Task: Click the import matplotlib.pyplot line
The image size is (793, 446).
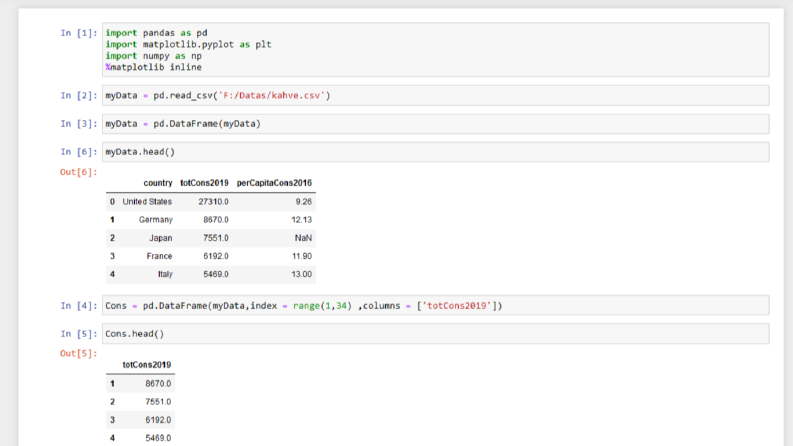Action: pos(188,44)
